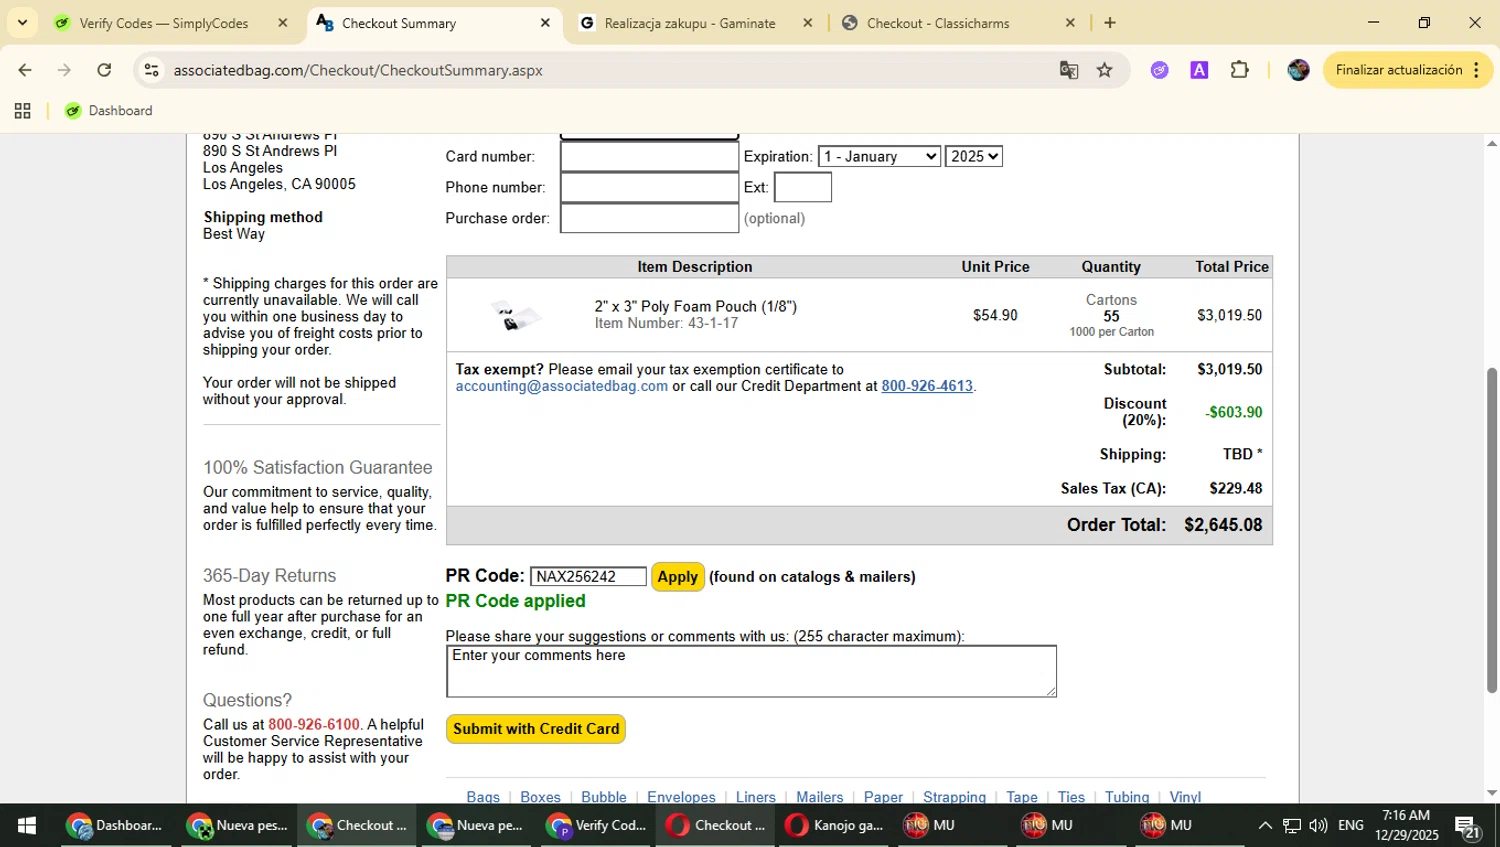Open Google Translate page icon
This screenshot has height=847, width=1500.
click(1069, 70)
